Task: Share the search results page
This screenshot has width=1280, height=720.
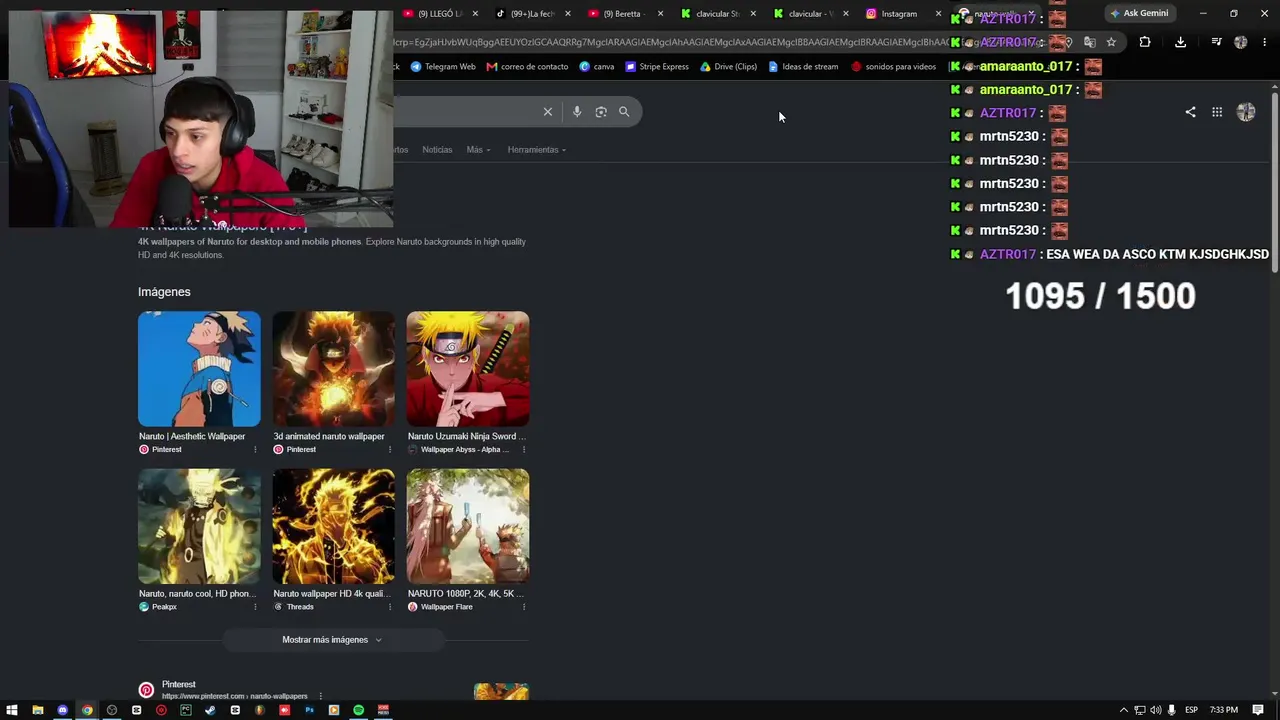Action: (x=1190, y=112)
